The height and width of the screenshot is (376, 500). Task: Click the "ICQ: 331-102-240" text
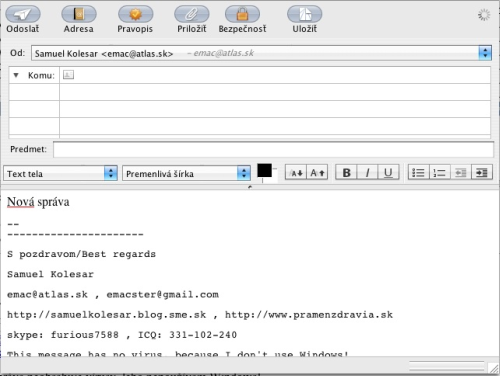[x=188, y=335]
